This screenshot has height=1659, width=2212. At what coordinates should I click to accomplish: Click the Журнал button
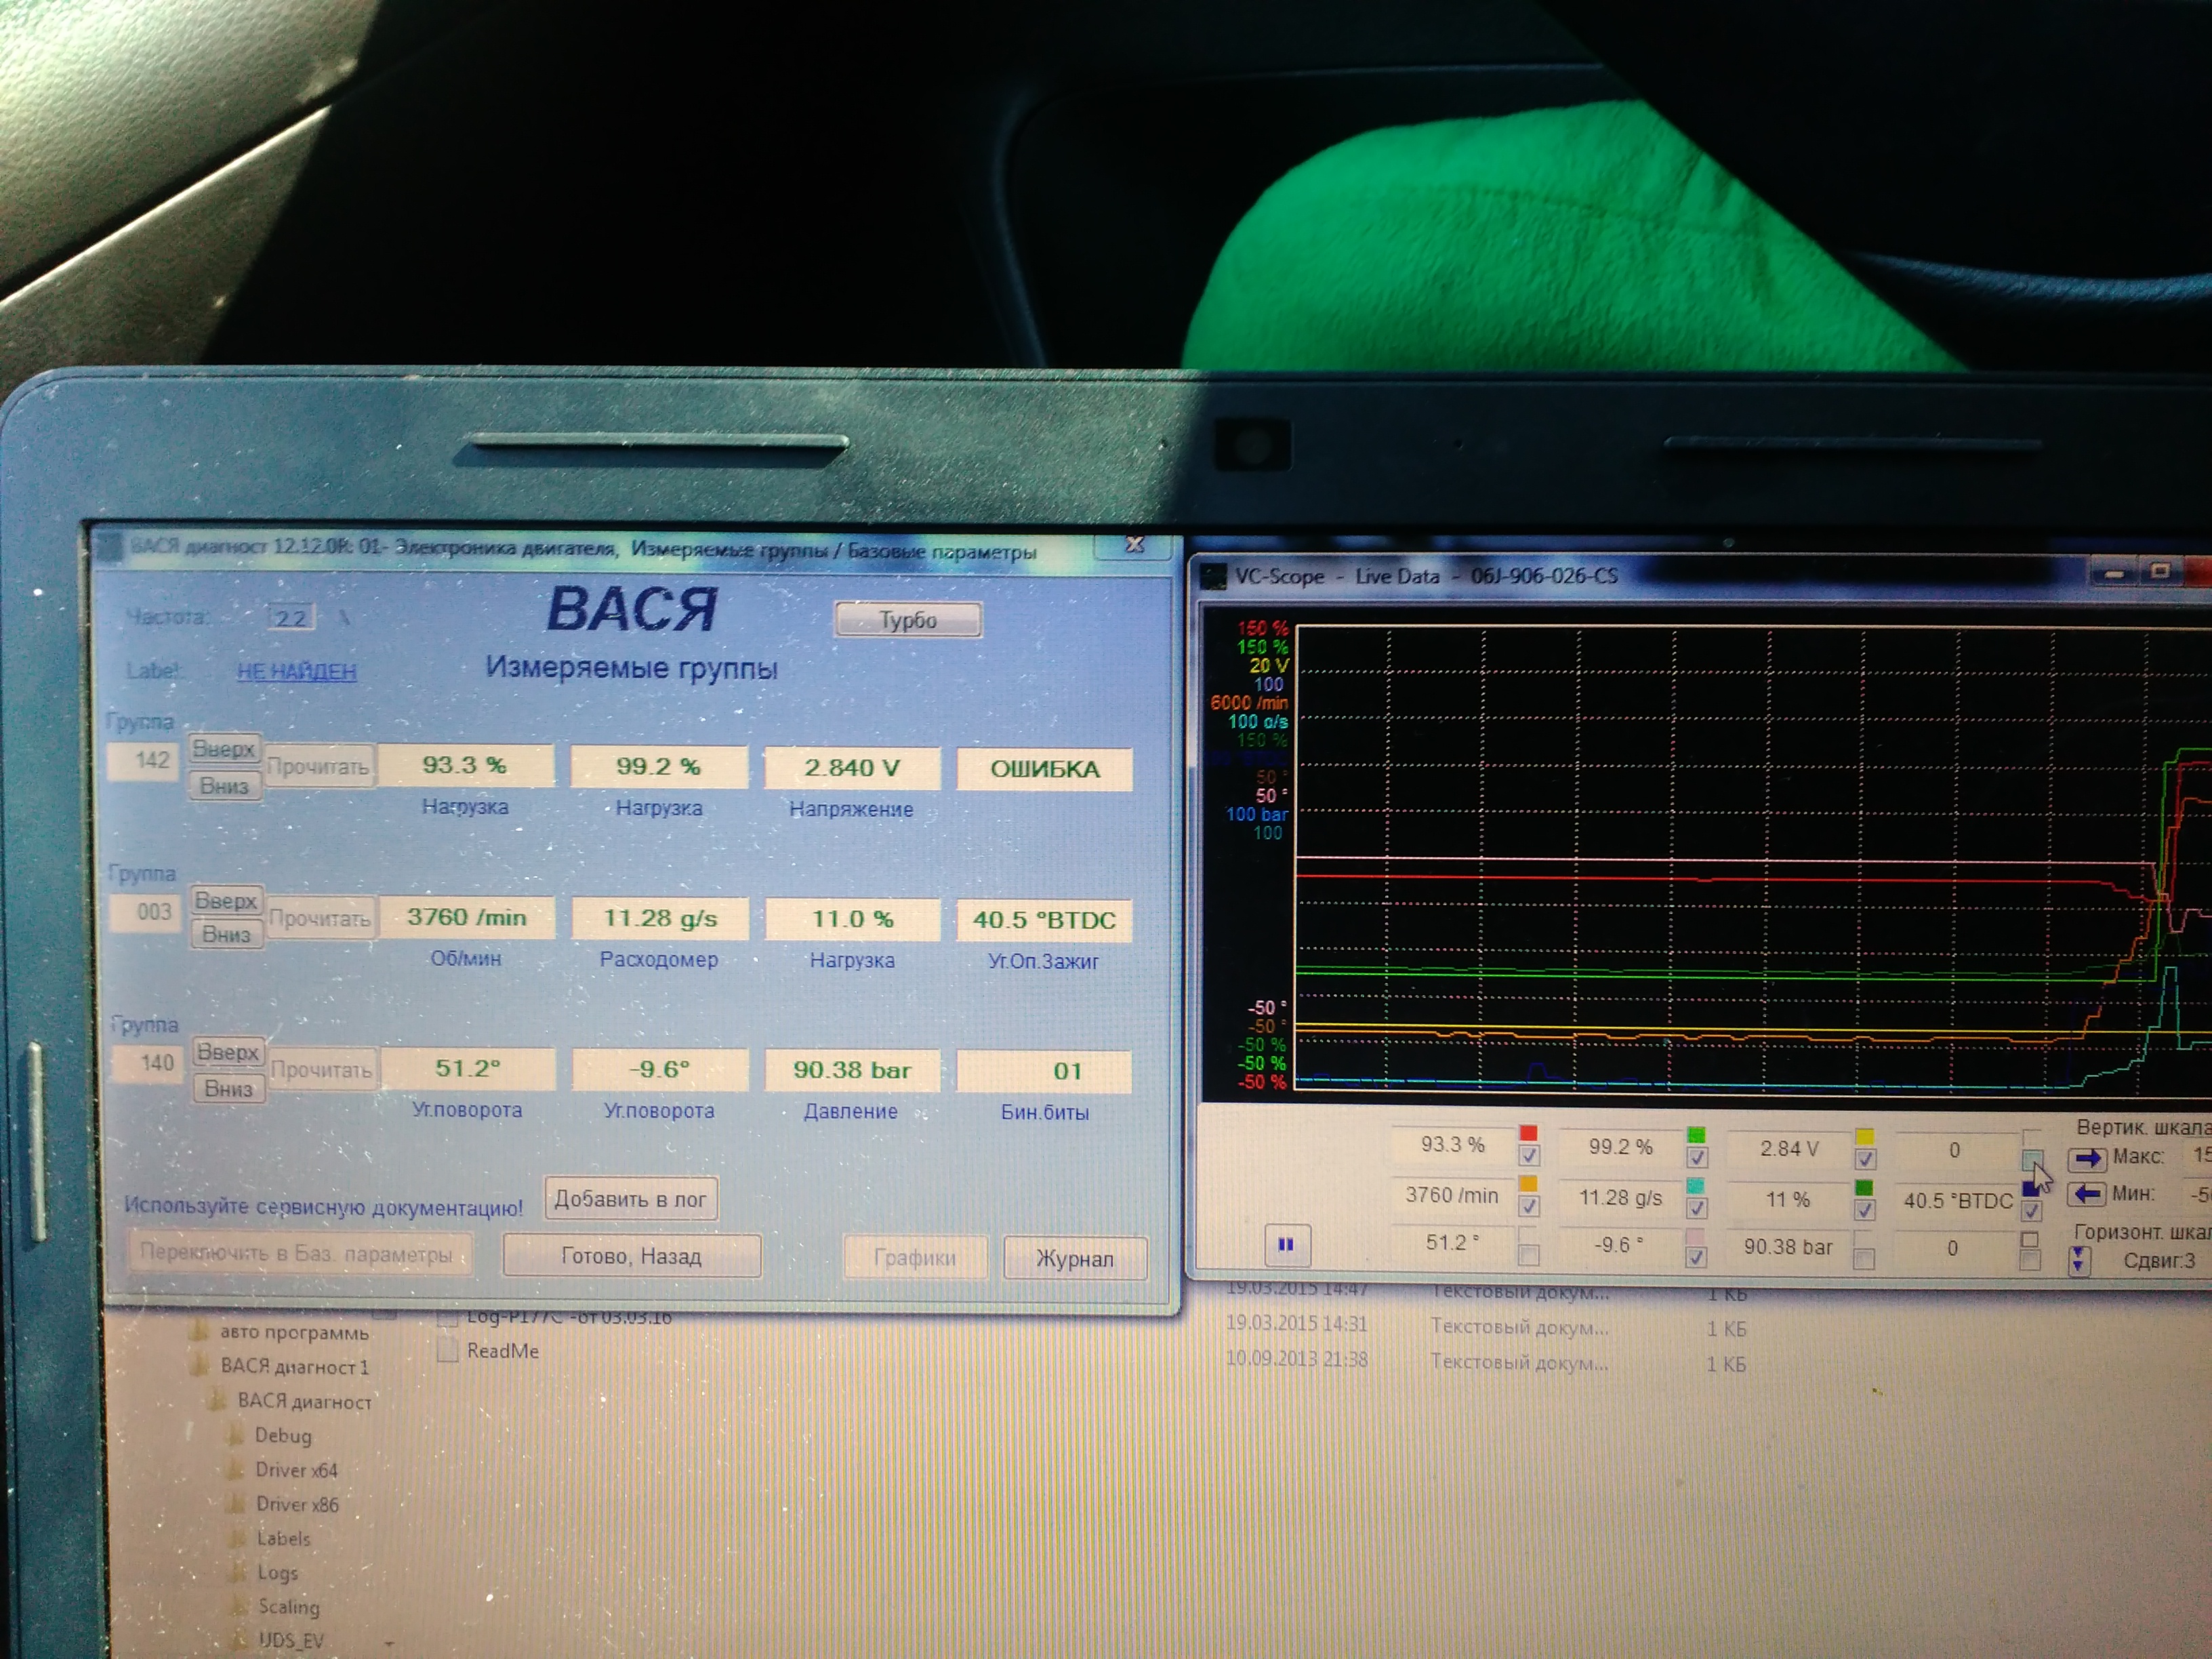pyautogui.click(x=1074, y=1258)
